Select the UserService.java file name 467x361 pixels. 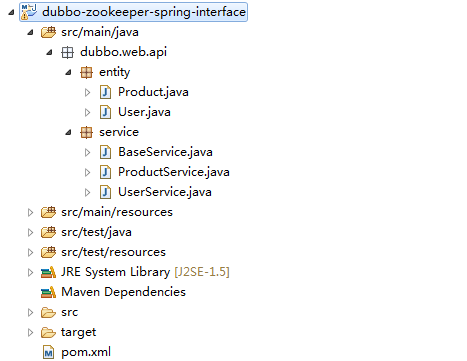pyautogui.click(x=165, y=192)
